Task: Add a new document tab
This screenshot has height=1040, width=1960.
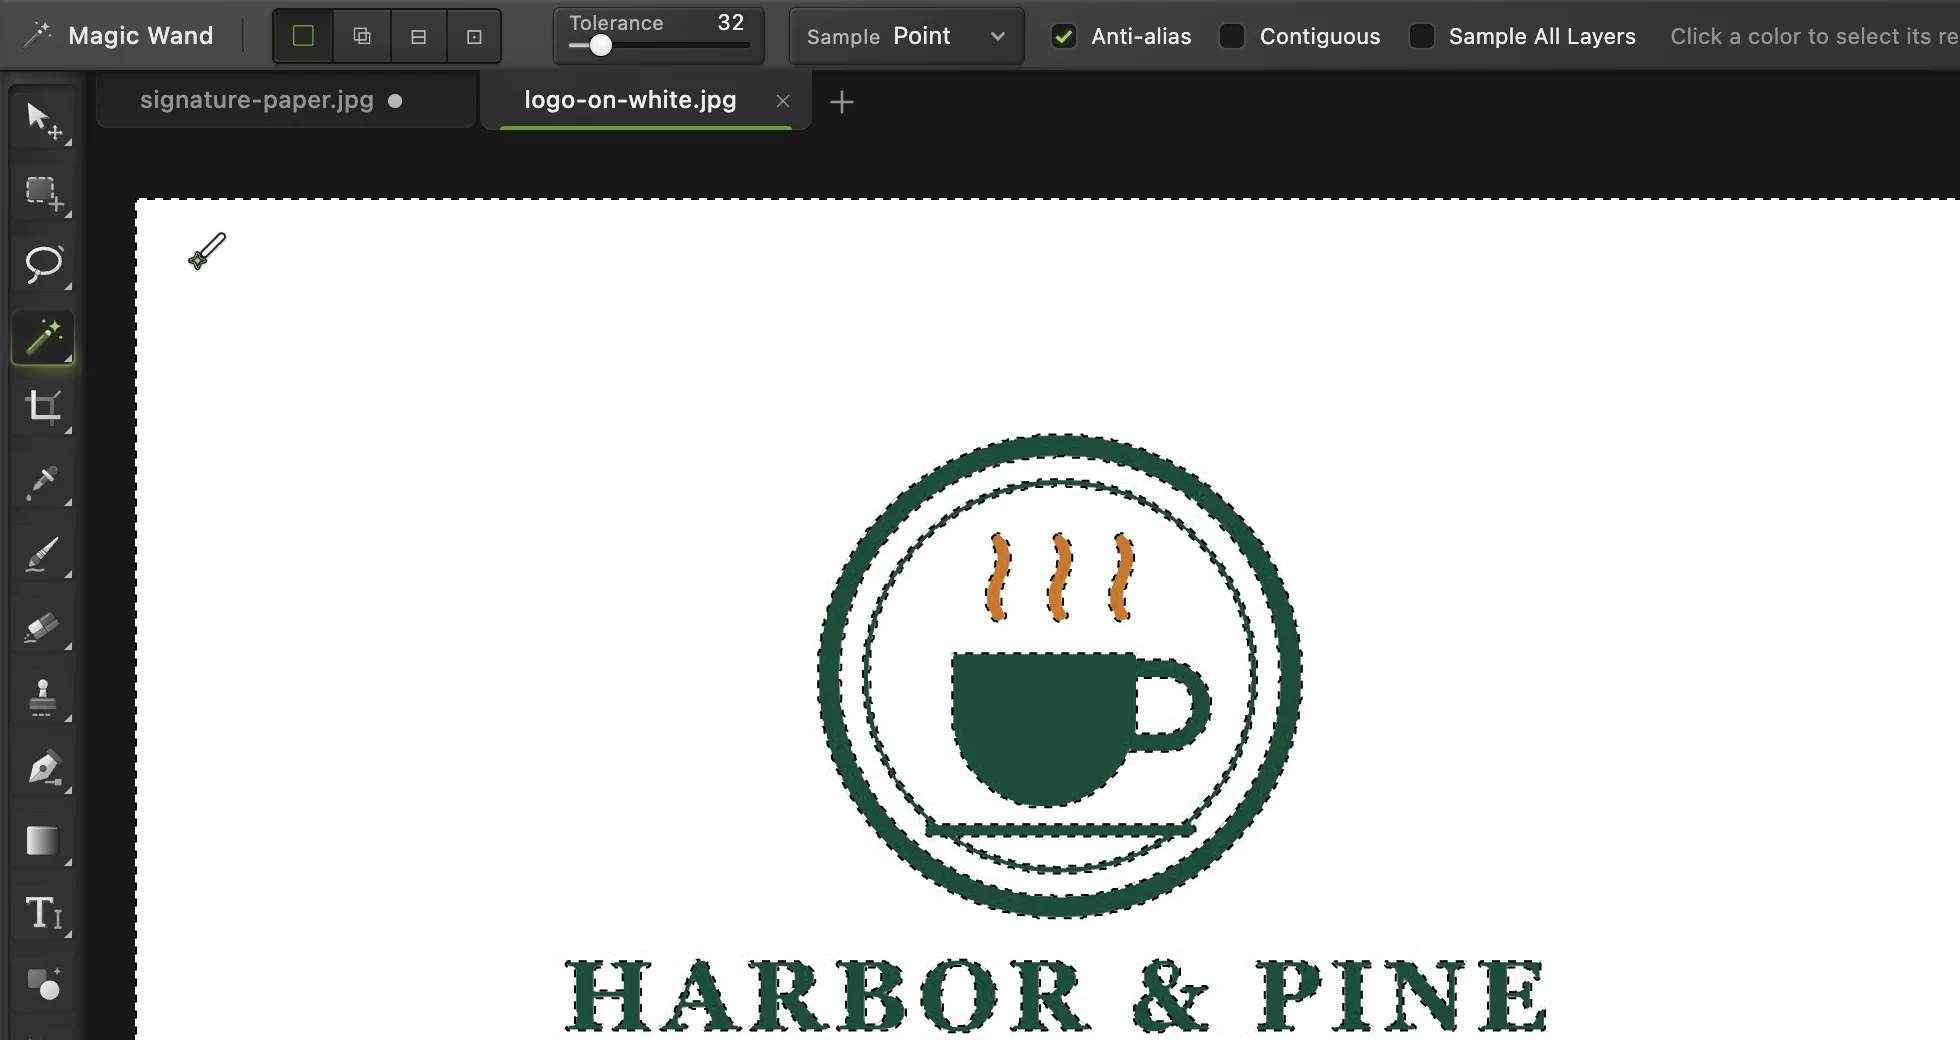Action: 842,102
